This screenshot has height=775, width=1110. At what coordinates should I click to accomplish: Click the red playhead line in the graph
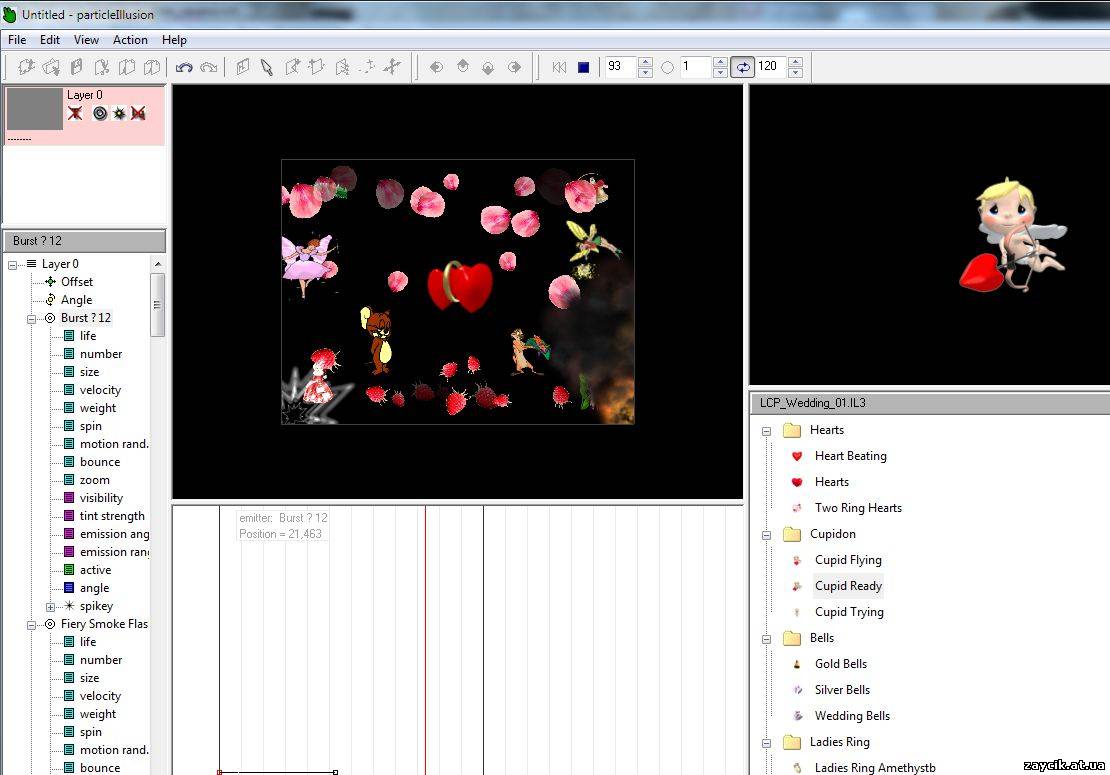pyautogui.click(x=425, y=640)
